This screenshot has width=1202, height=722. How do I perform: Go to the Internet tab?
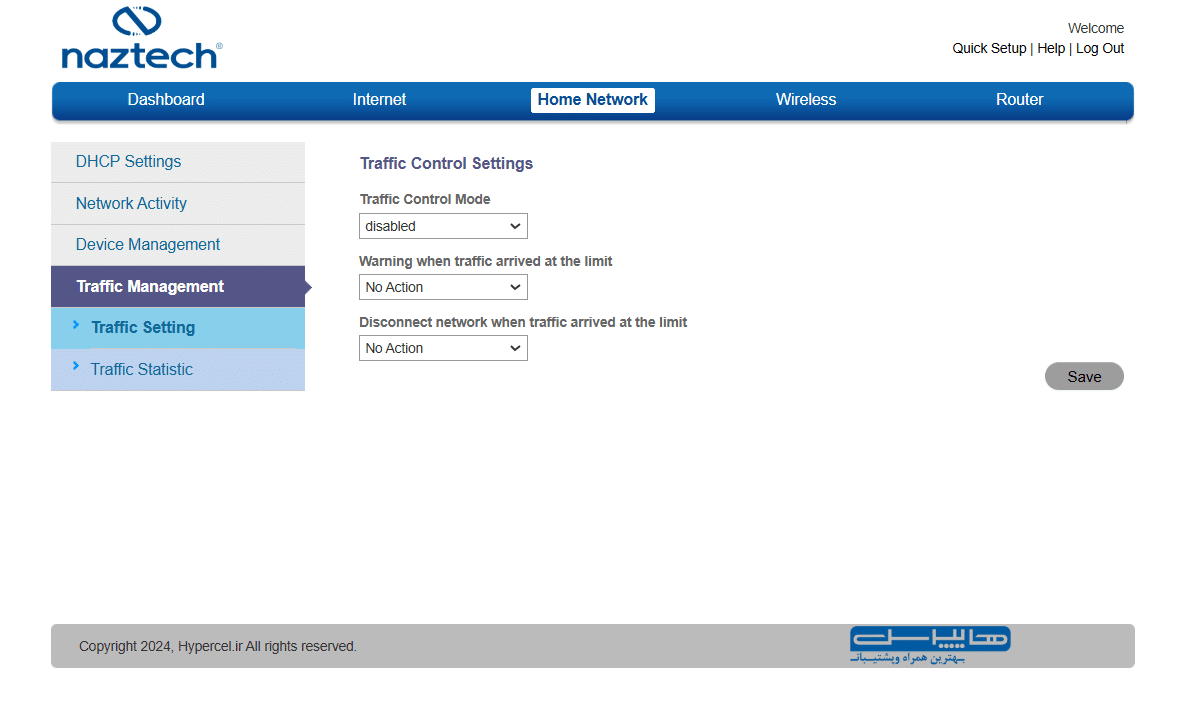point(379,100)
